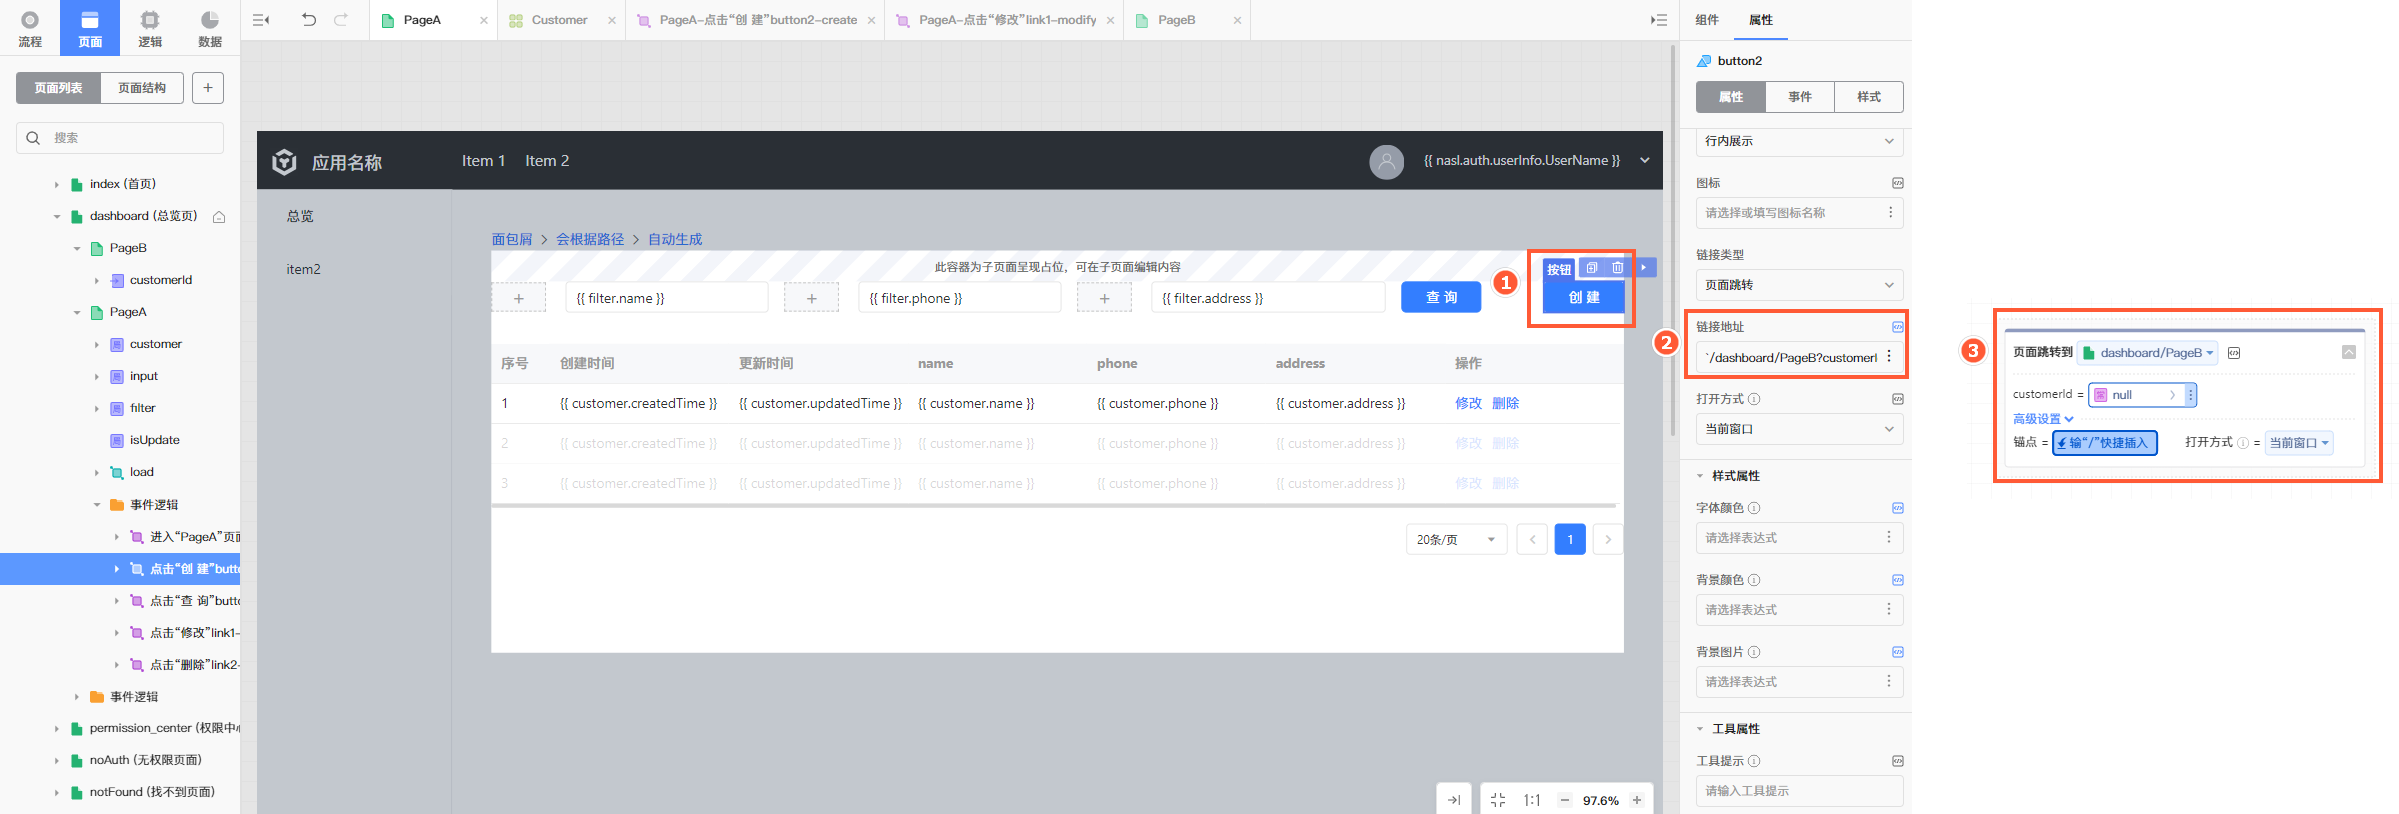Expand 高级设置 in the logic card
This screenshot has width=2399, height=814.
pyautogui.click(x=2043, y=419)
